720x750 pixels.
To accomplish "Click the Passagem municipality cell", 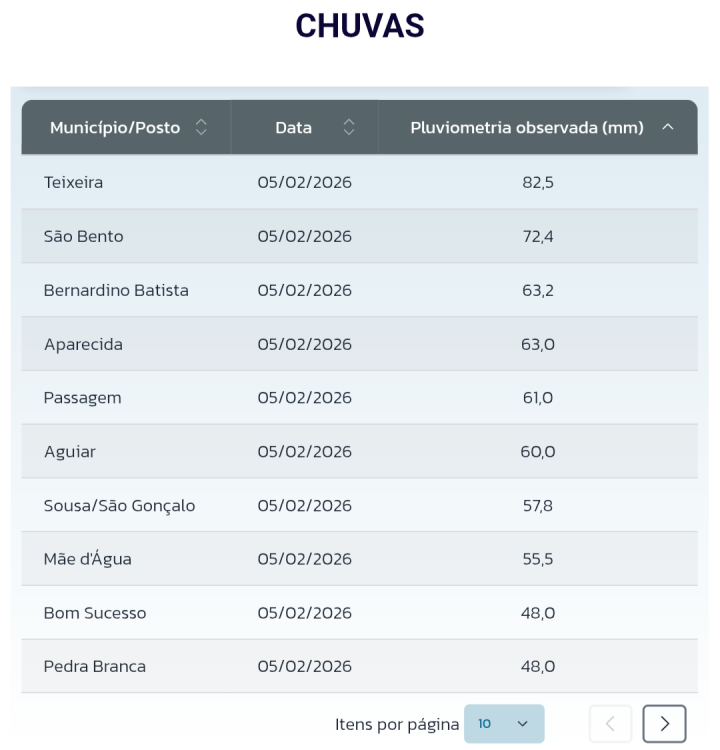I will [83, 398].
